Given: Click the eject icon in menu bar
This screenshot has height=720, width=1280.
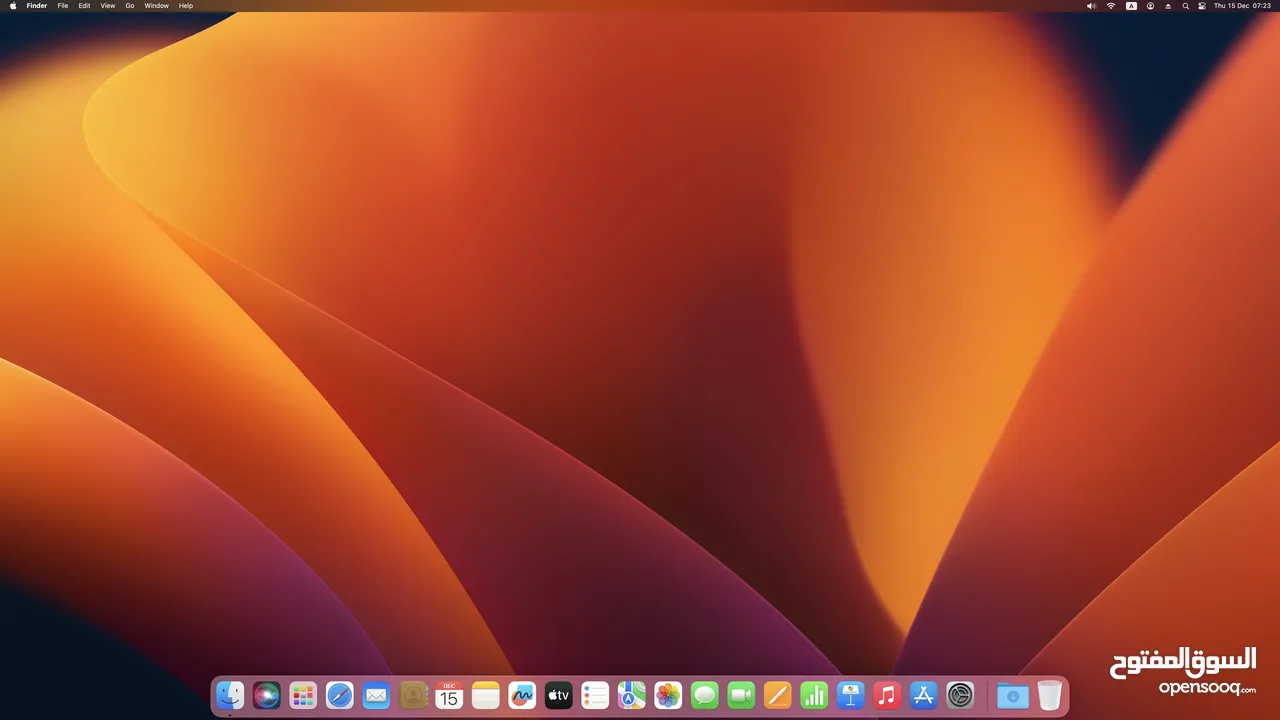Looking at the screenshot, I should tap(1168, 6).
